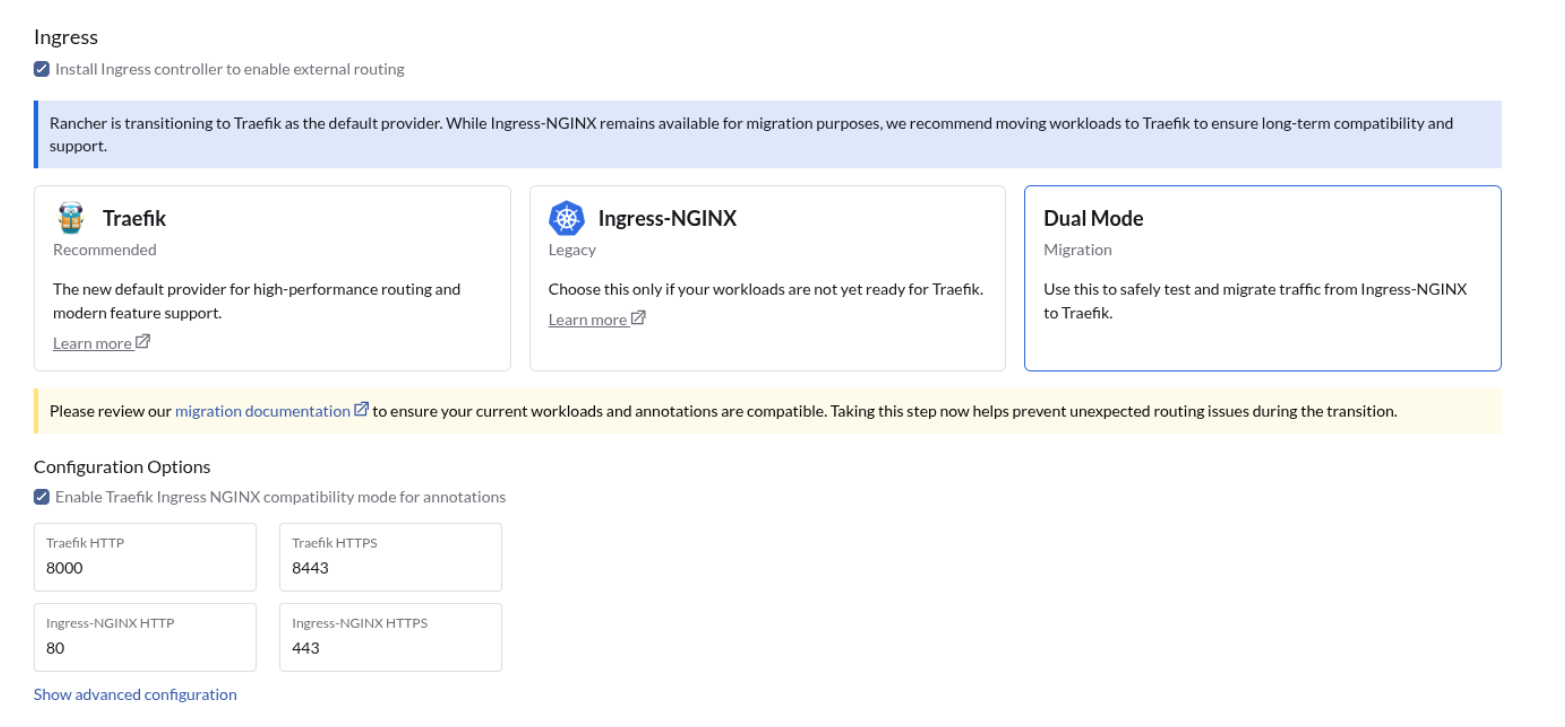The image size is (1565, 727).
Task: Click the Dual Mode description text
Action: pyautogui.click(x=1255, y=301)
